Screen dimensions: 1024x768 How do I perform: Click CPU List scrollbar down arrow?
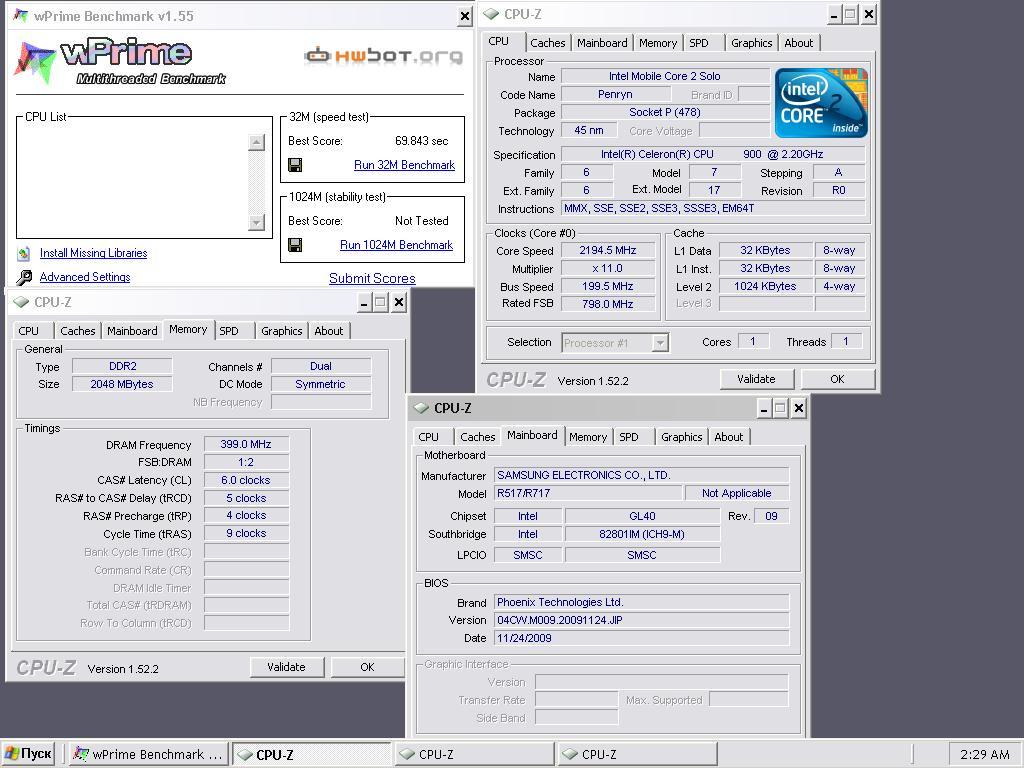257,223
